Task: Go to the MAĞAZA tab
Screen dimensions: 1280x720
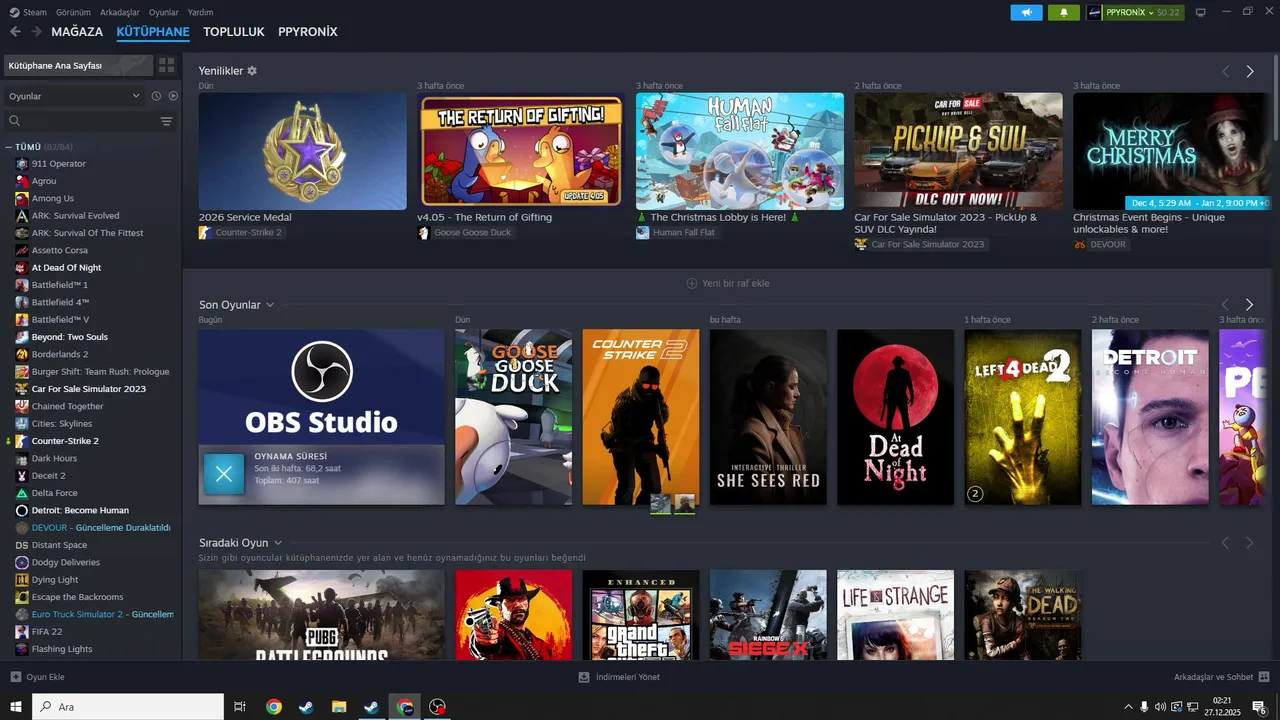Action: click(x=77, y=32)
